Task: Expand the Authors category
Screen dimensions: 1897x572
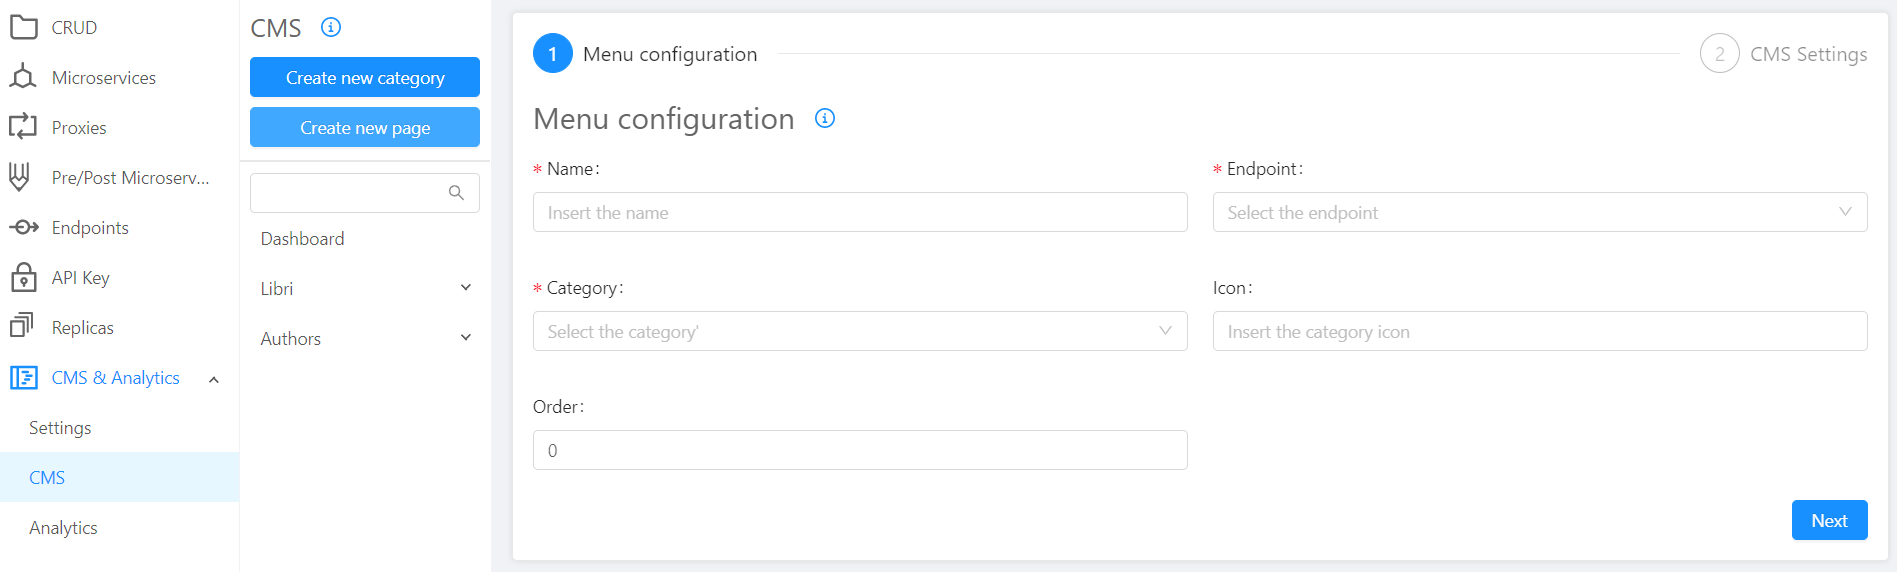Action: click(465, 338)
